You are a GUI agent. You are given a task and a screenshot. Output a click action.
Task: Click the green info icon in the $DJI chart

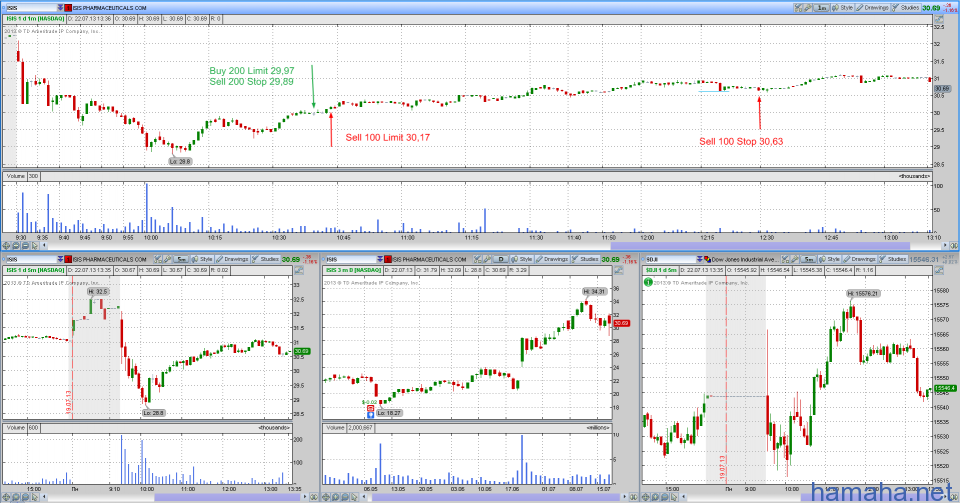[648, 282]
